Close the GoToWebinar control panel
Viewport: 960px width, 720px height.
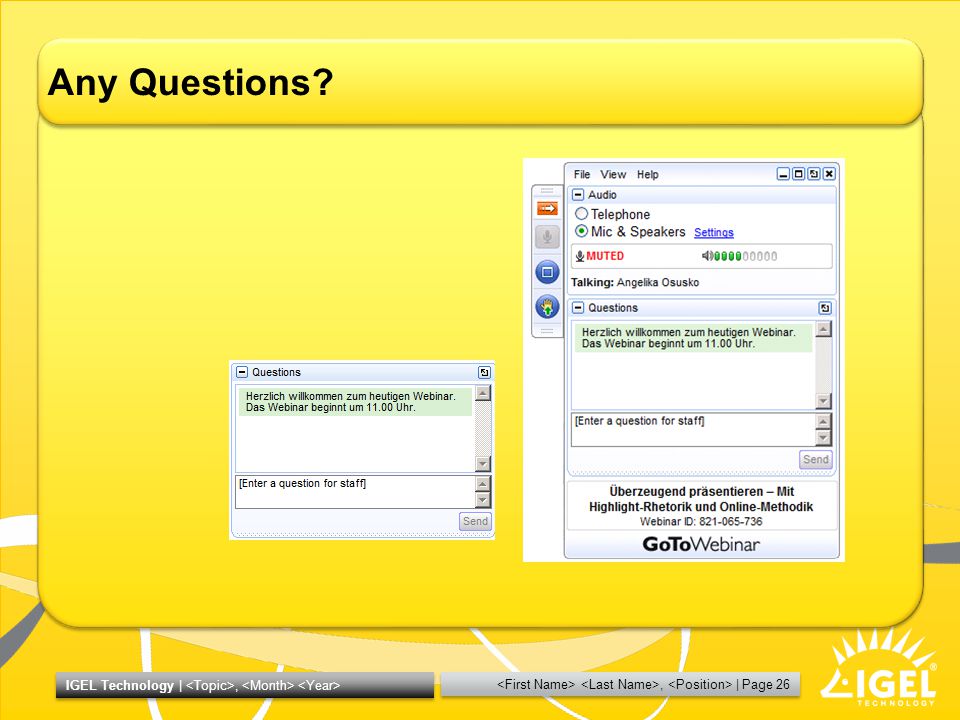click(829, 174)
